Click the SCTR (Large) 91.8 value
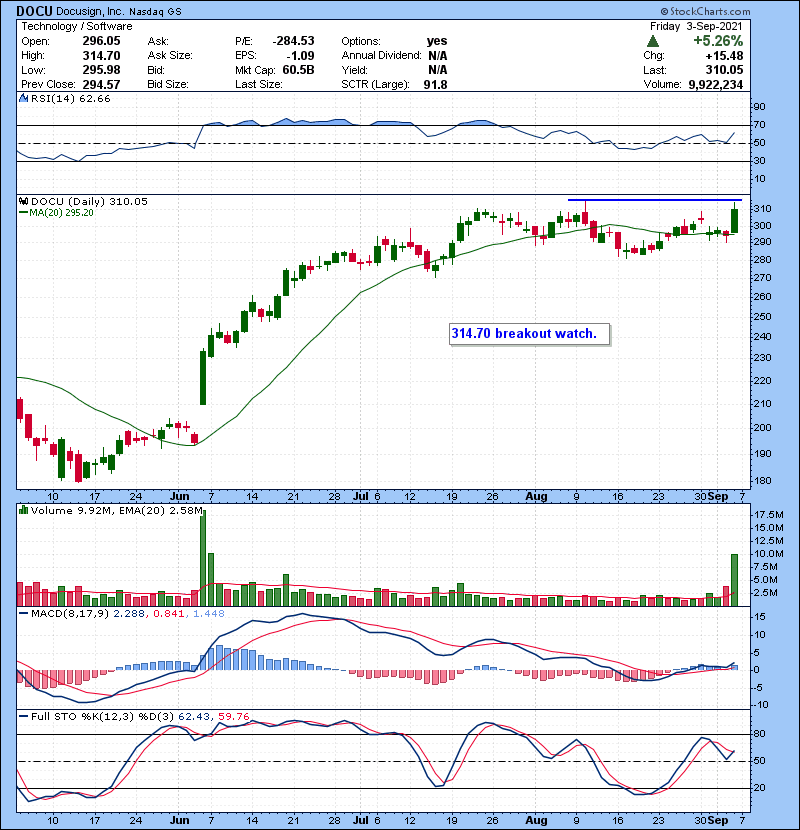The width and height of the screenshot is (800, 830). (x=435, y=85)
